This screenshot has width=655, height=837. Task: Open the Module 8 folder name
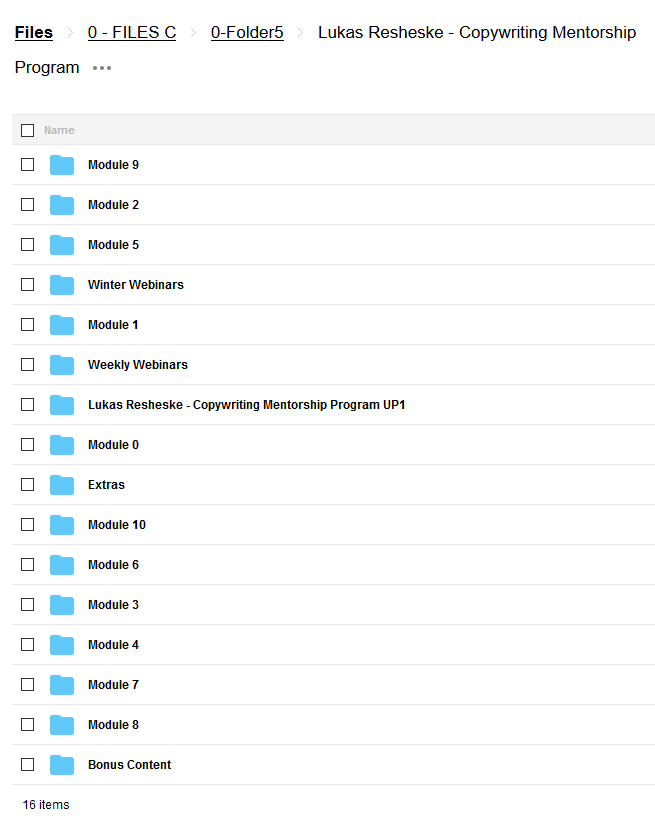(x=113, y=725)
